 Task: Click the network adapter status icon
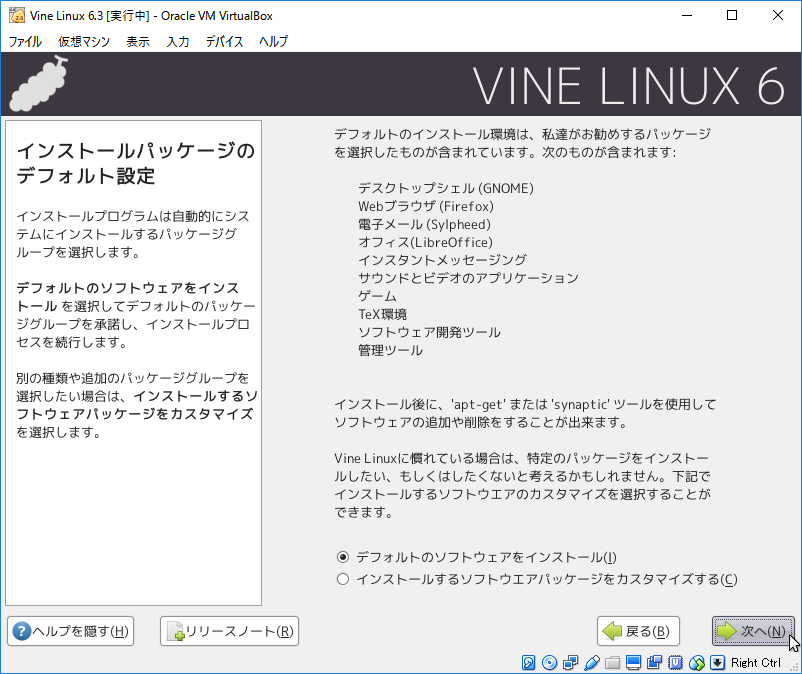pyautogui.click(x=570, y=662)
